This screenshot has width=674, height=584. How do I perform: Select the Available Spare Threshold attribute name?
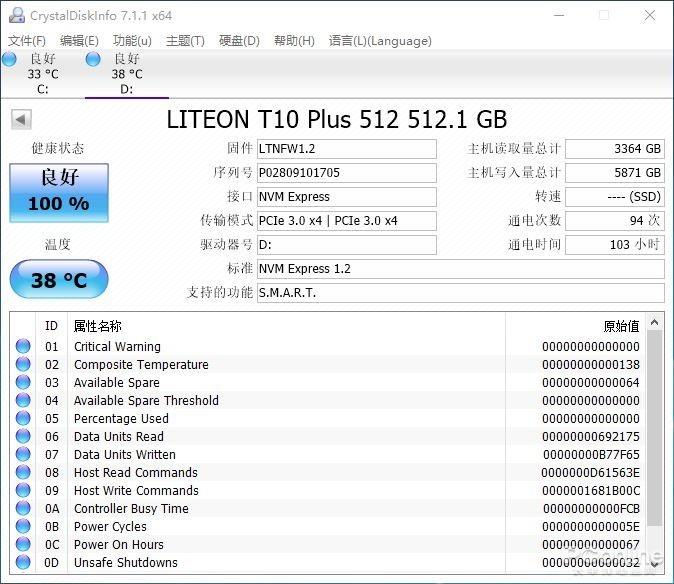tap(146, 401)
